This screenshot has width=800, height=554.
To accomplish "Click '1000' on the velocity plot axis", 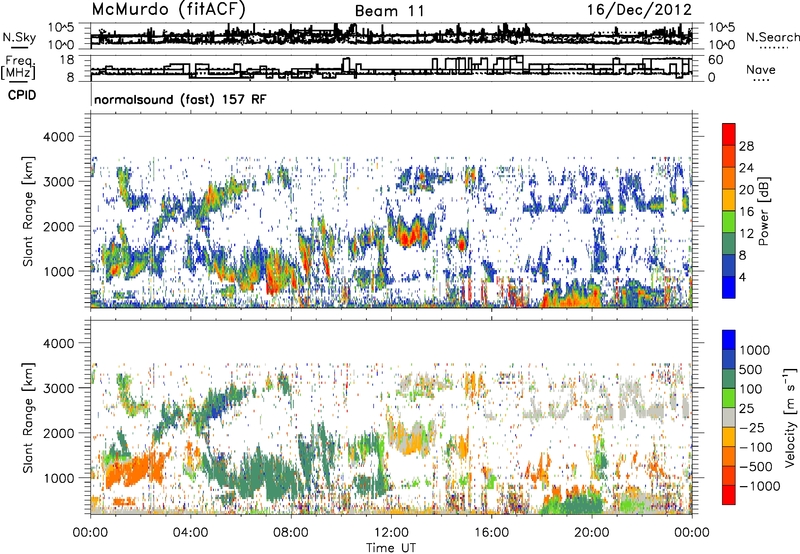I will point(58,478).
